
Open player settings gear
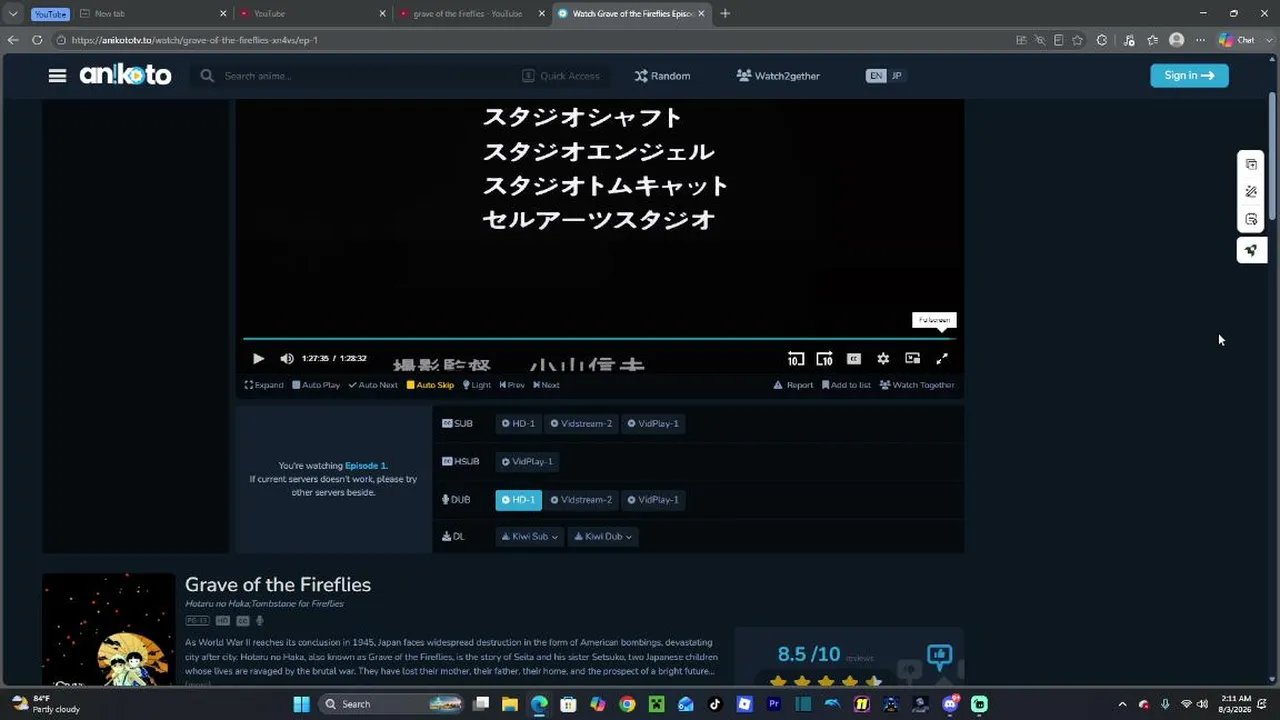pyautogui.click(x=883, y=358)
